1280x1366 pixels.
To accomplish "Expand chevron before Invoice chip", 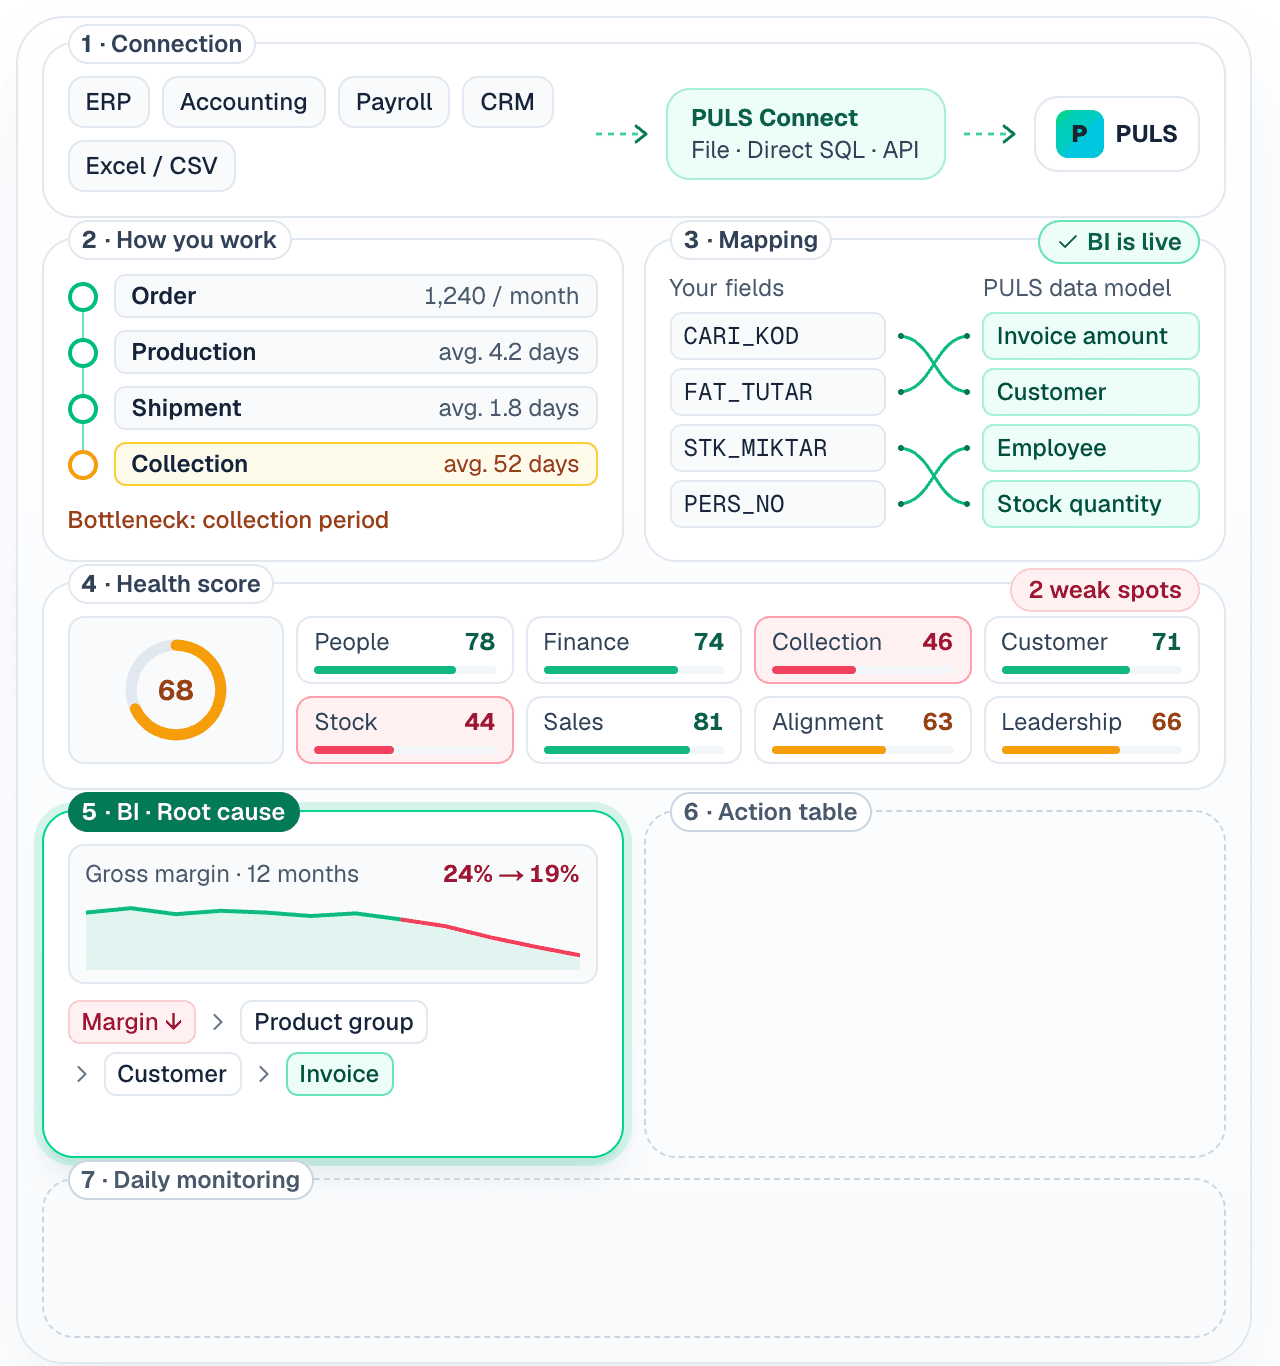I will (264, 1074).
